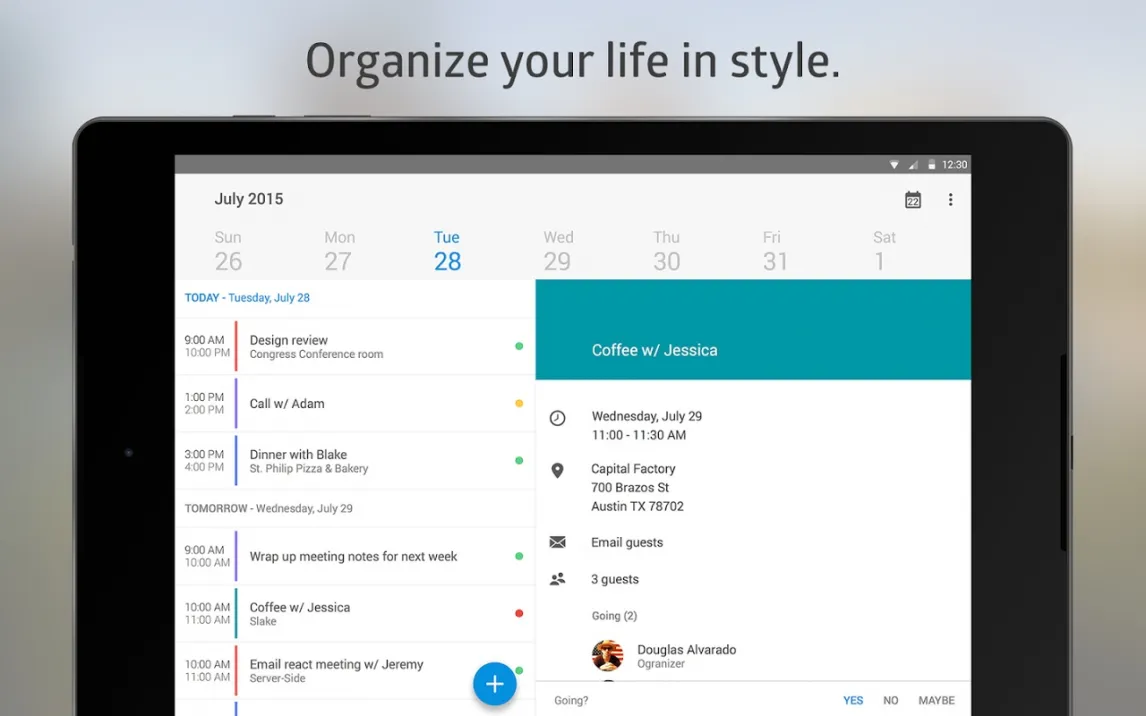Viewport: 1146px width, 716px height.
Task: Open the jump-to-today calendar icon
Action: tap(912, 200)
